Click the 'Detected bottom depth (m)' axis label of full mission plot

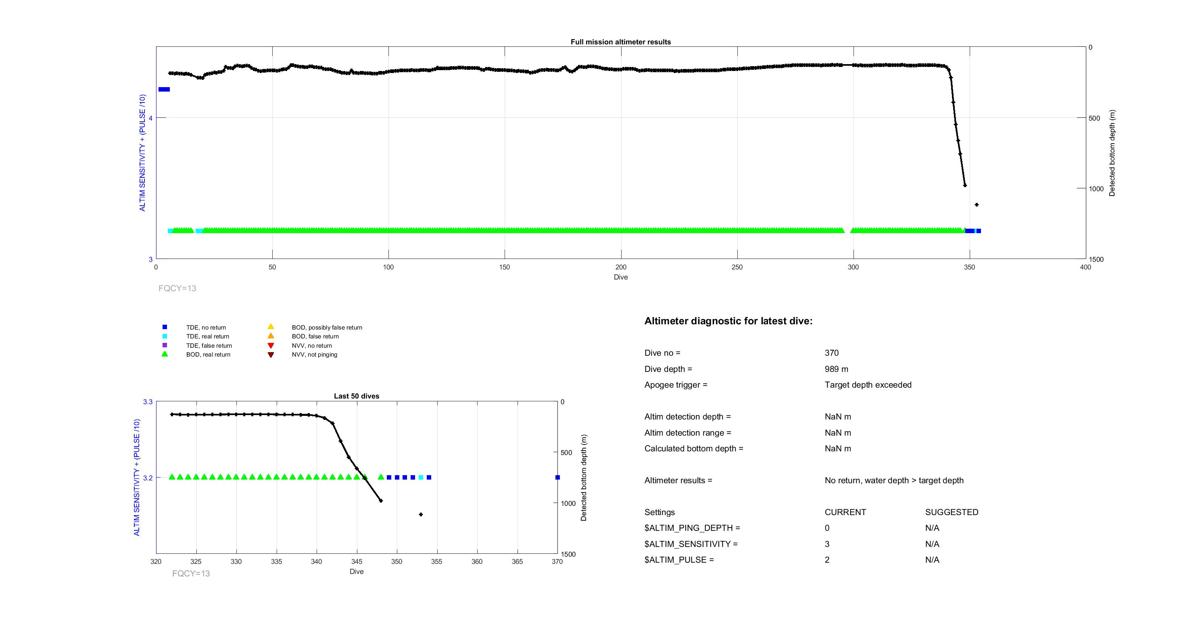tap(1113, 153)
